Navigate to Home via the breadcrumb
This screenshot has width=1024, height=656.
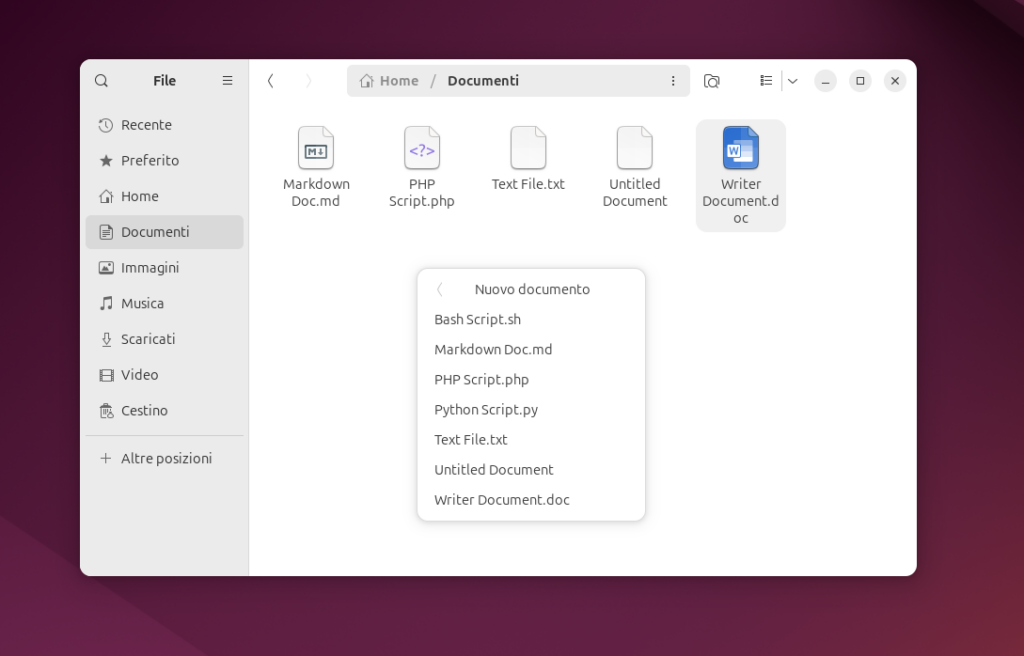tap(389, 81)
